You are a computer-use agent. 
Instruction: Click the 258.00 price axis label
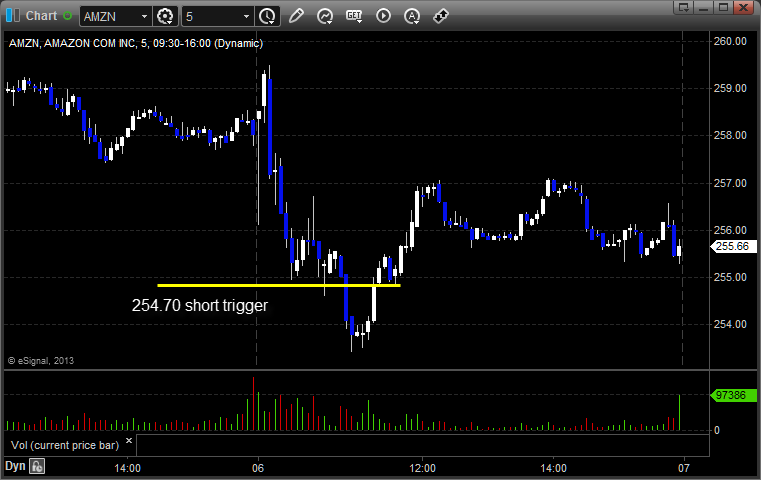[730, 135]
